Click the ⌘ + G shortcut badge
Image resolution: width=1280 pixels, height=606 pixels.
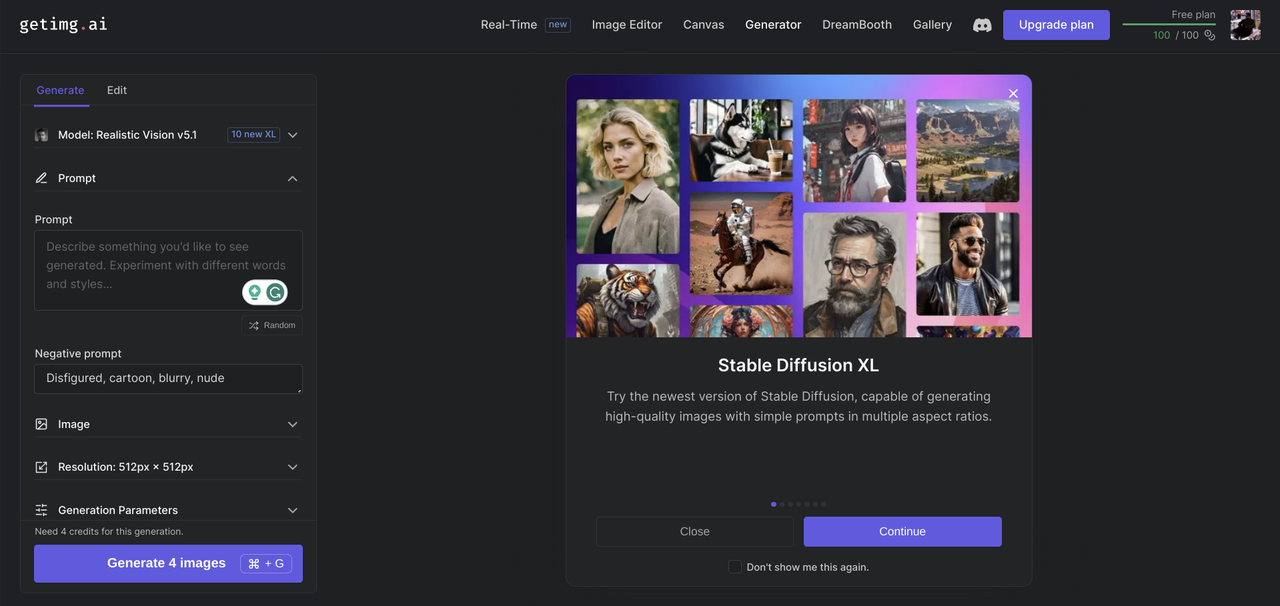click(x=266, y=563)
